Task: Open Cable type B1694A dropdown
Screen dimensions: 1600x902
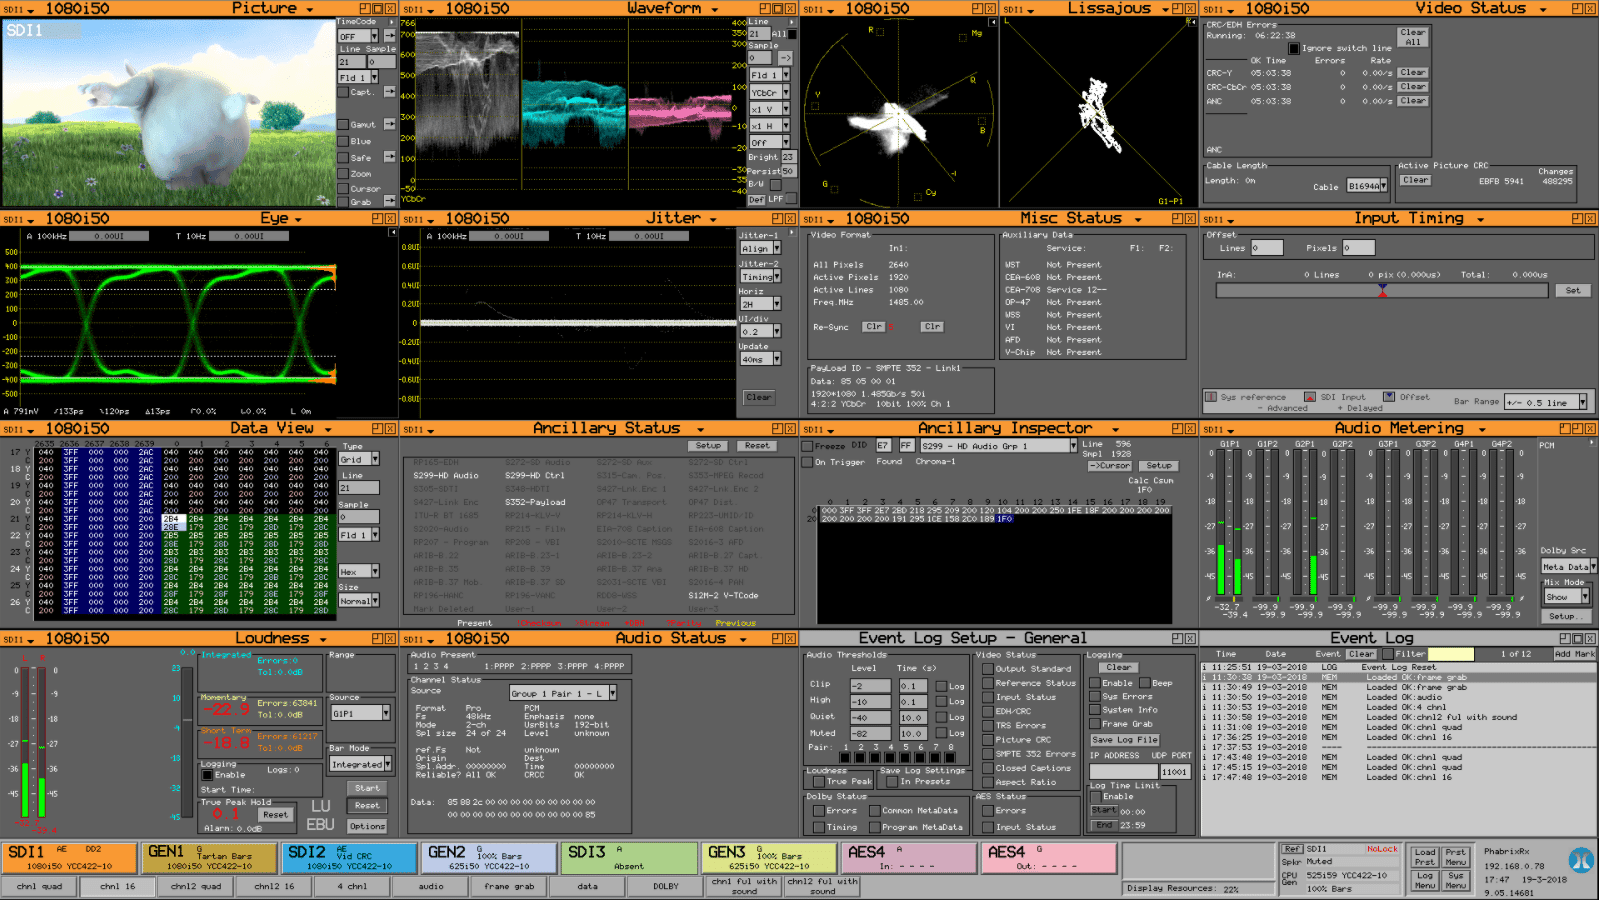Action: (1368, 186)
